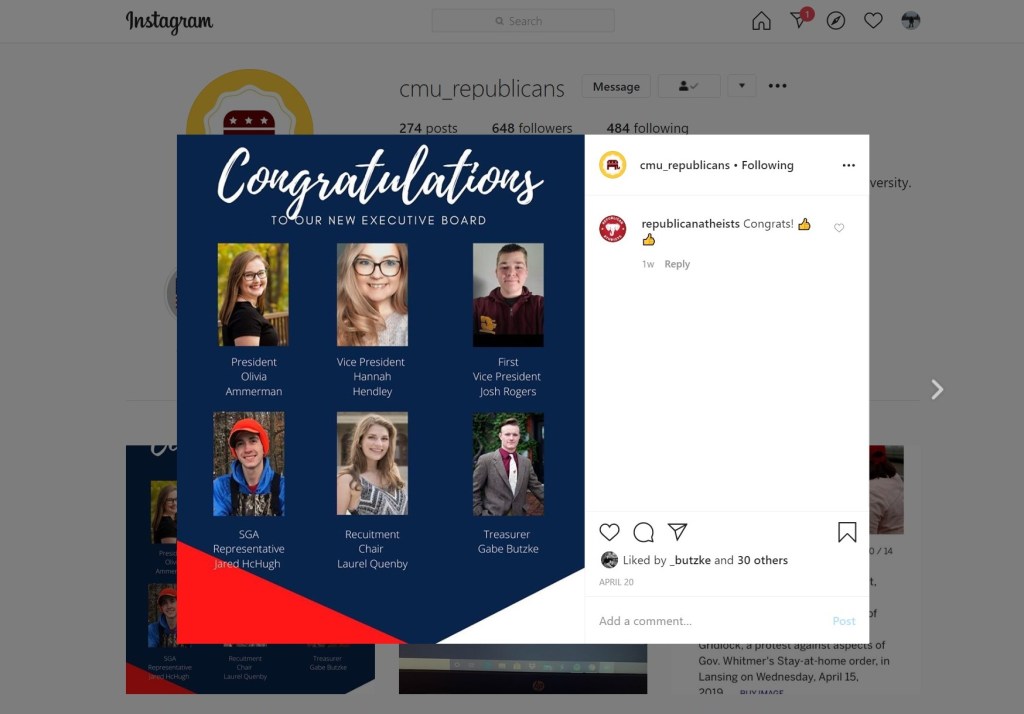Share post using paper plane icon
Screen dimensions: 1024x714
(677, 532)
